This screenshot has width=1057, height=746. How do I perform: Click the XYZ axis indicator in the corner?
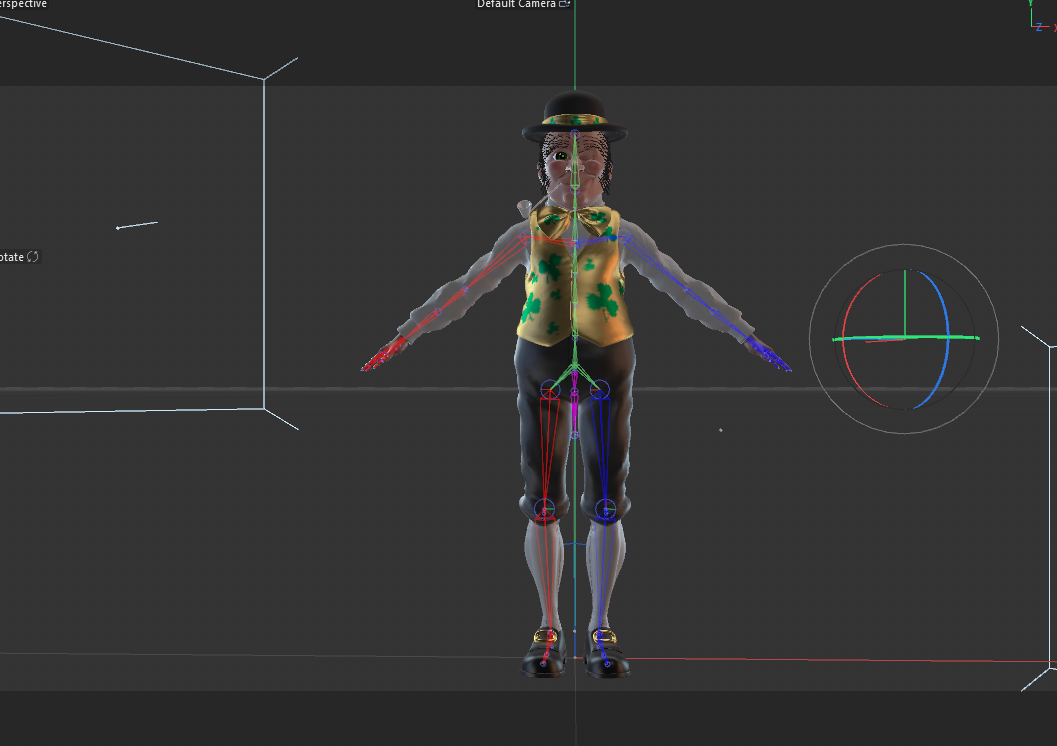tap(1041, 17)
